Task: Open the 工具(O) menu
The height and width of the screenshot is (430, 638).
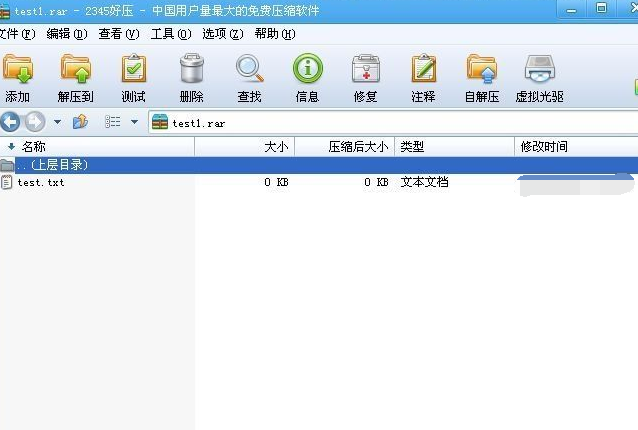Action: (x=171, y=34)
